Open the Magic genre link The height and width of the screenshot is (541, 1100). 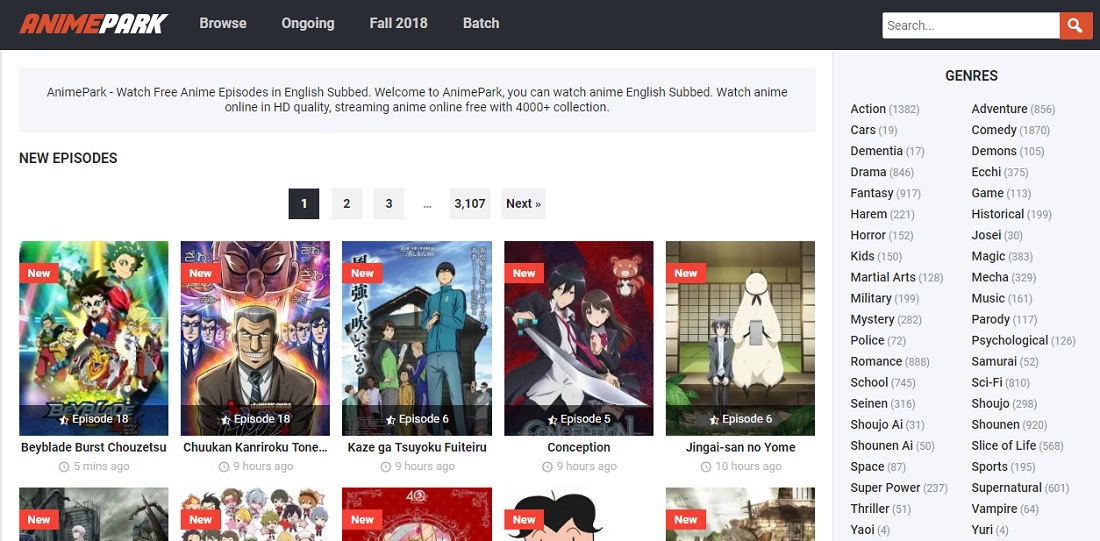(x=988, y=256)
